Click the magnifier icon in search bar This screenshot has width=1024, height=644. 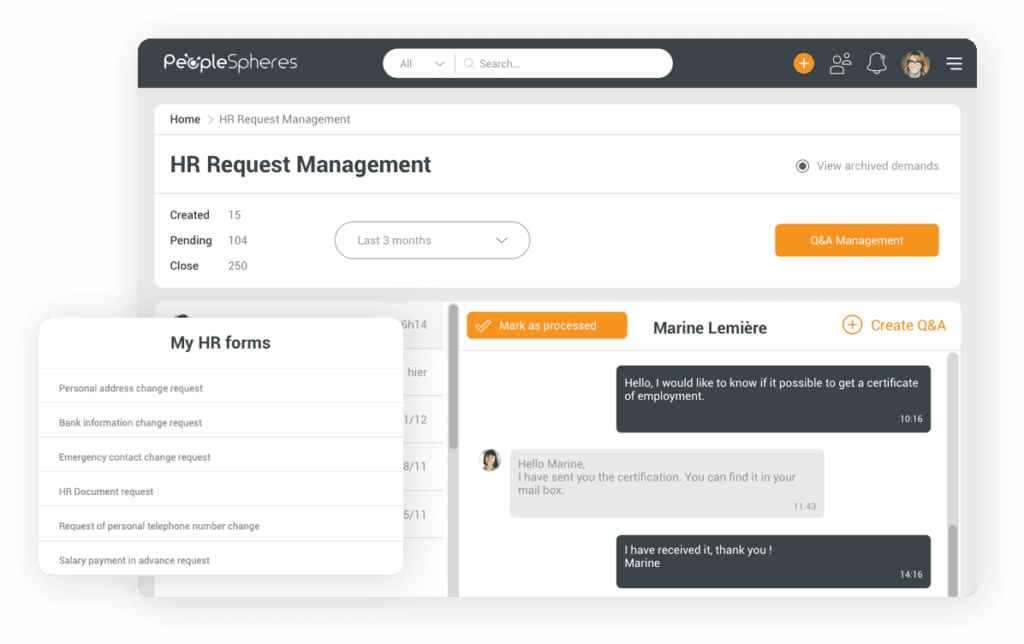pos(469,63)
